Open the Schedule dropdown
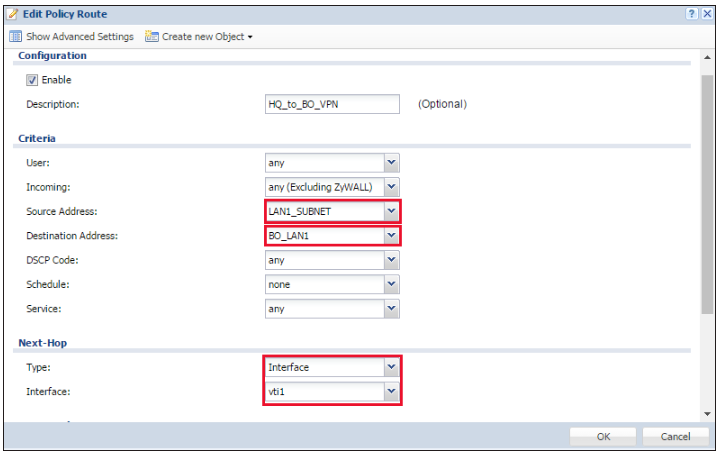The height and width of the screenshot is (457, 722). (391, 285)
